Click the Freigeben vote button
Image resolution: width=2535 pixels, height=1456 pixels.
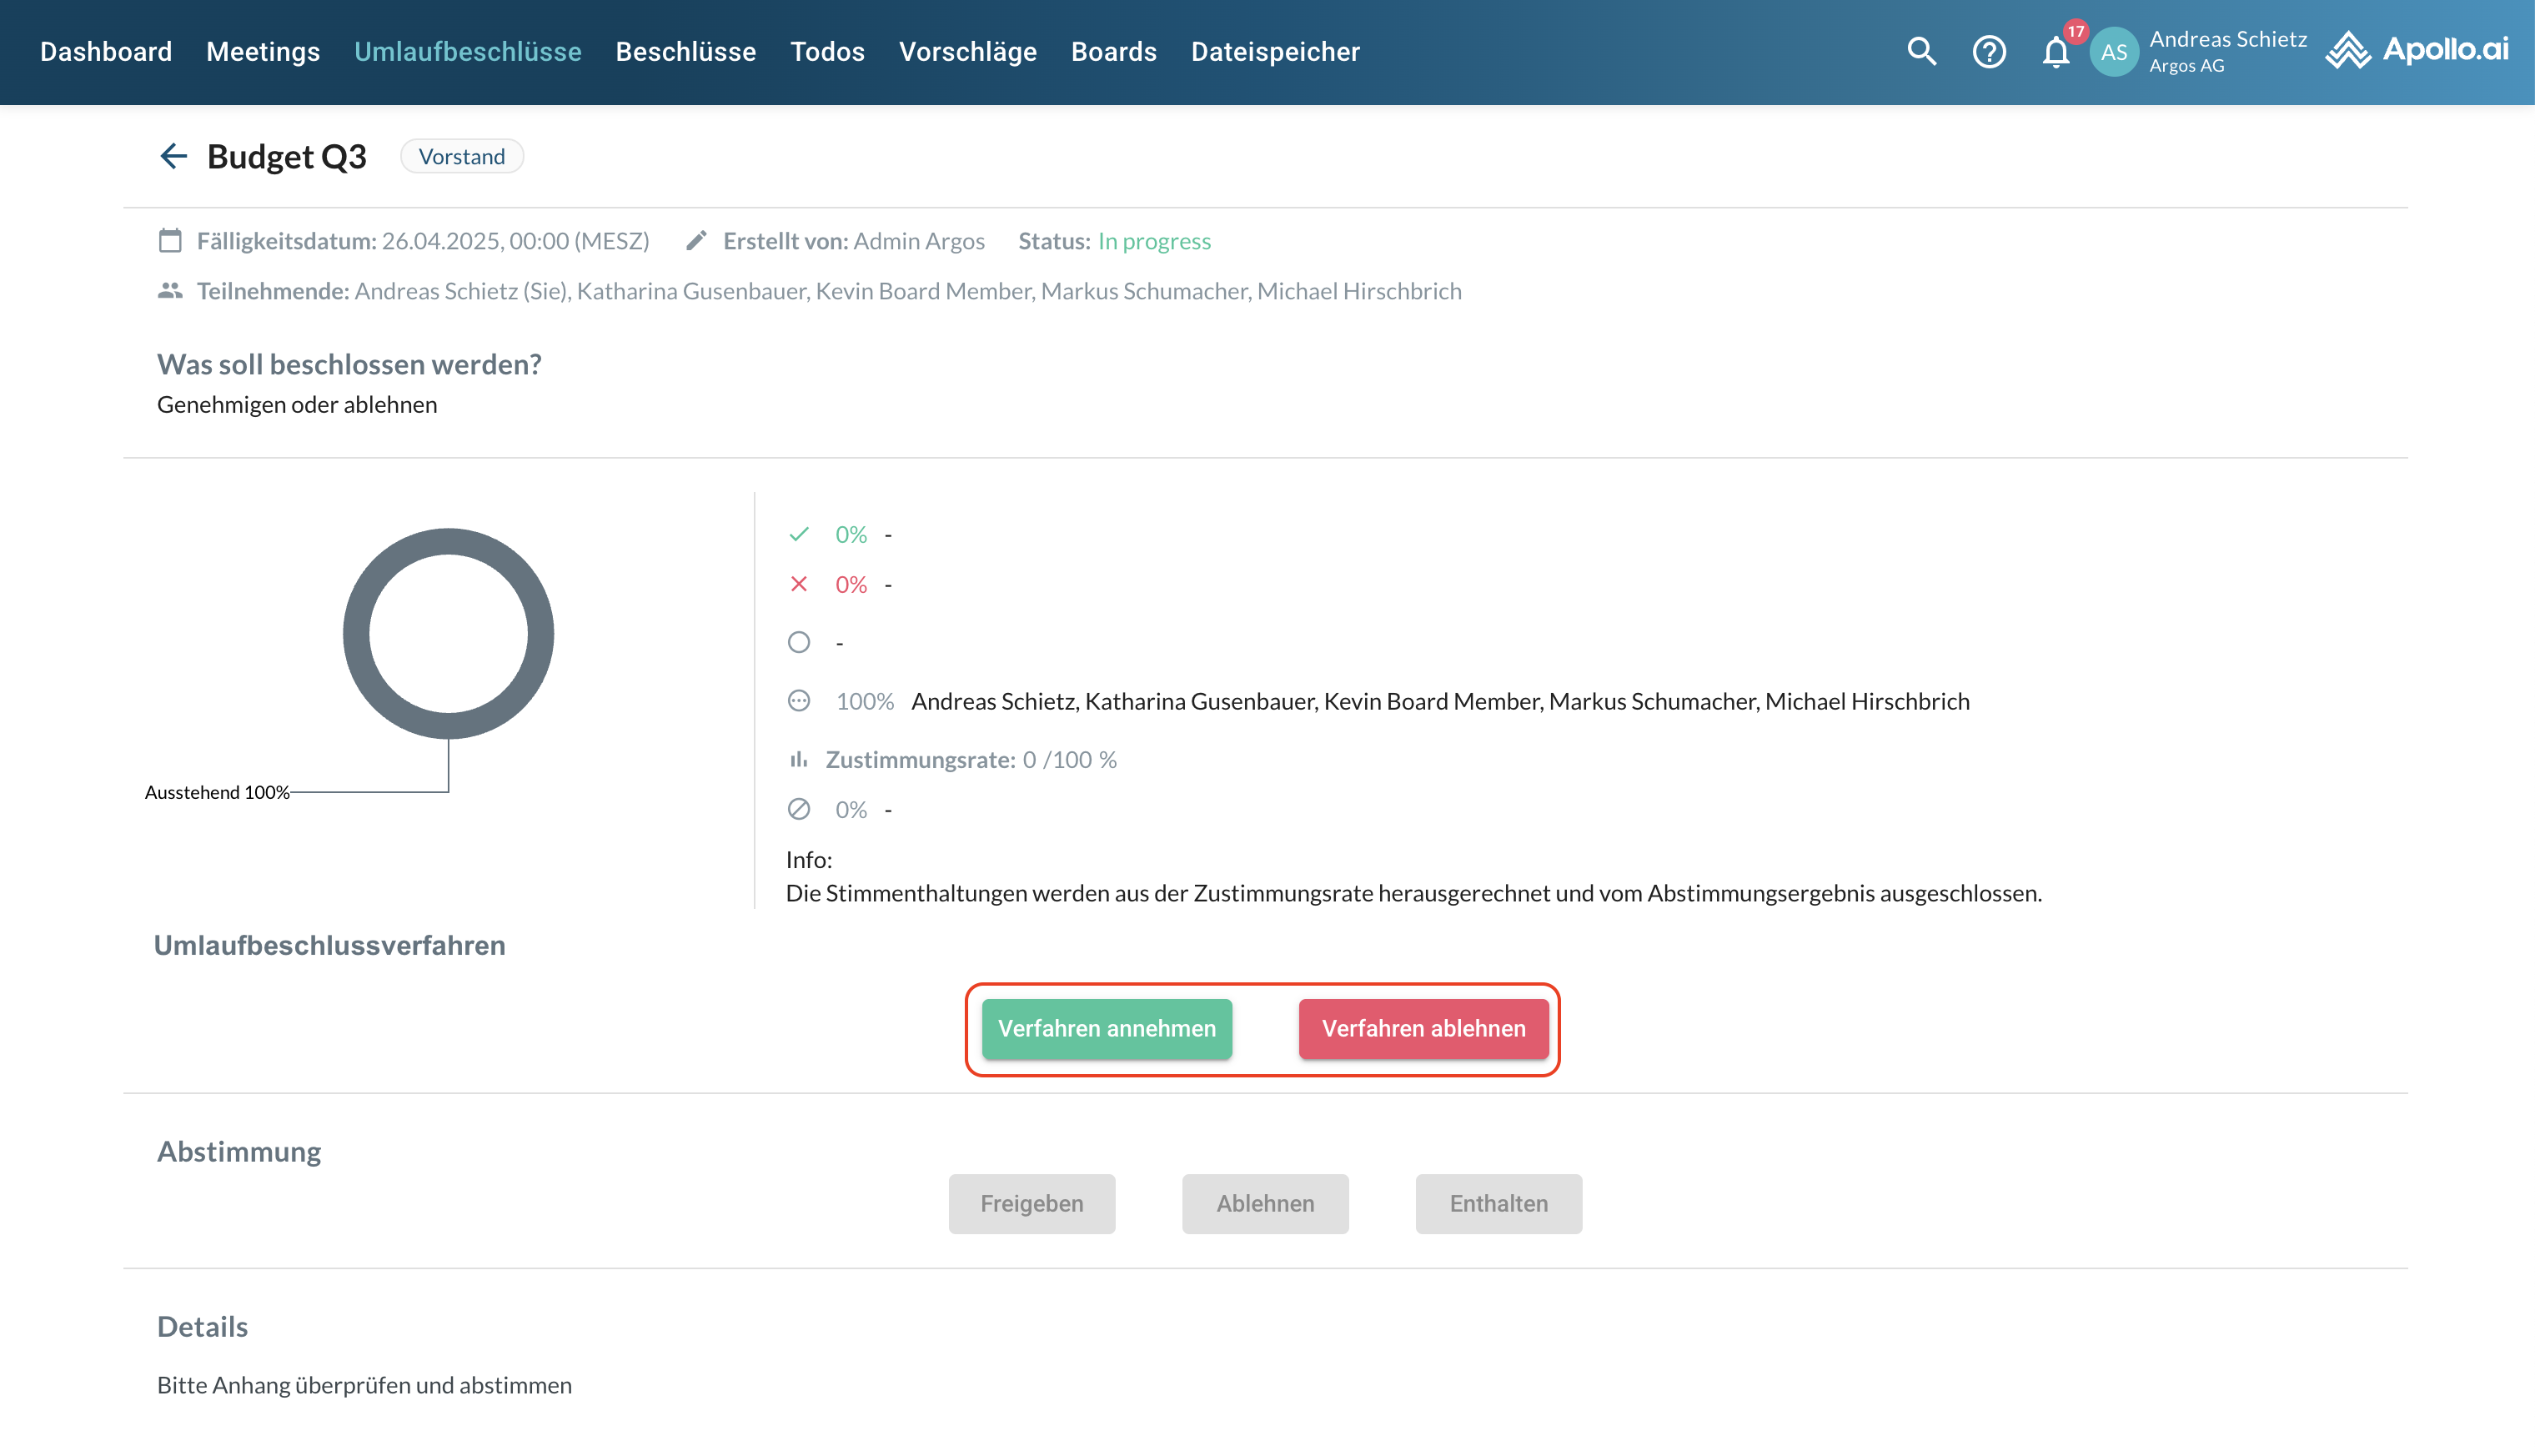(1031, 1203)
